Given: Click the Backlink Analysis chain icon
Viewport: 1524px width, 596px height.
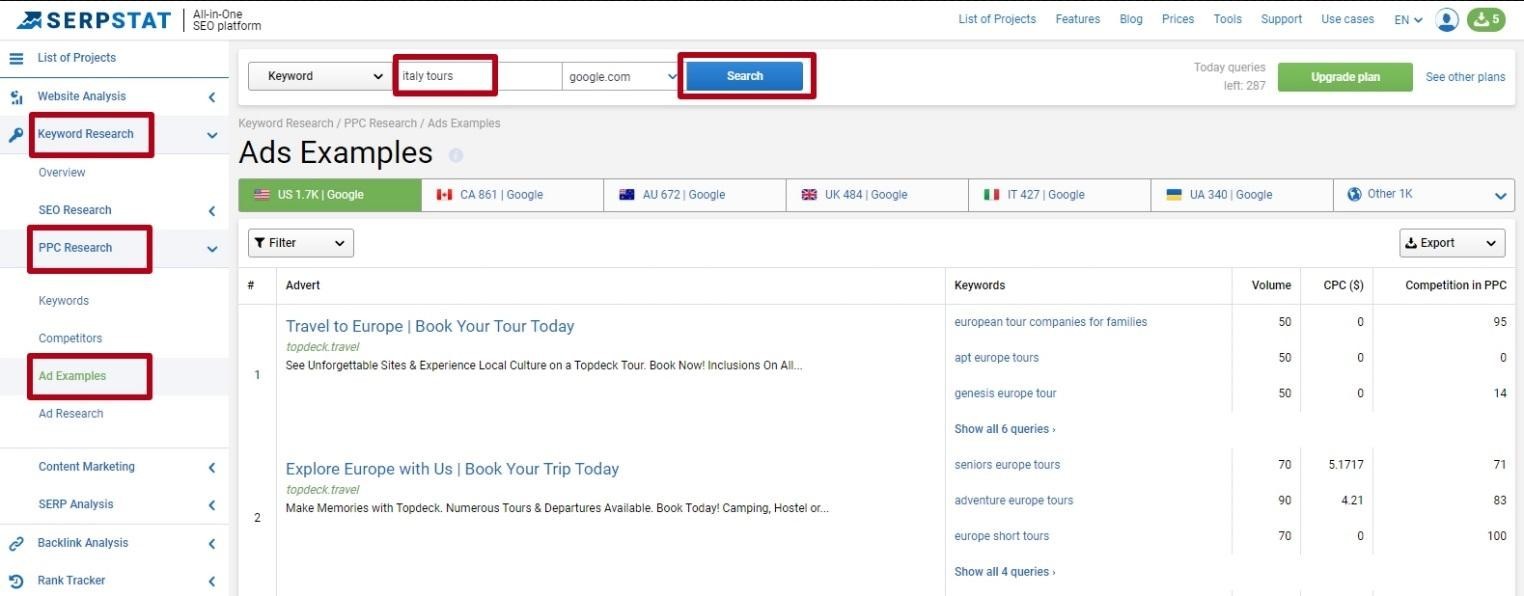Looking at the screenshot, I should pyautogui.click(x=16, y=544).
